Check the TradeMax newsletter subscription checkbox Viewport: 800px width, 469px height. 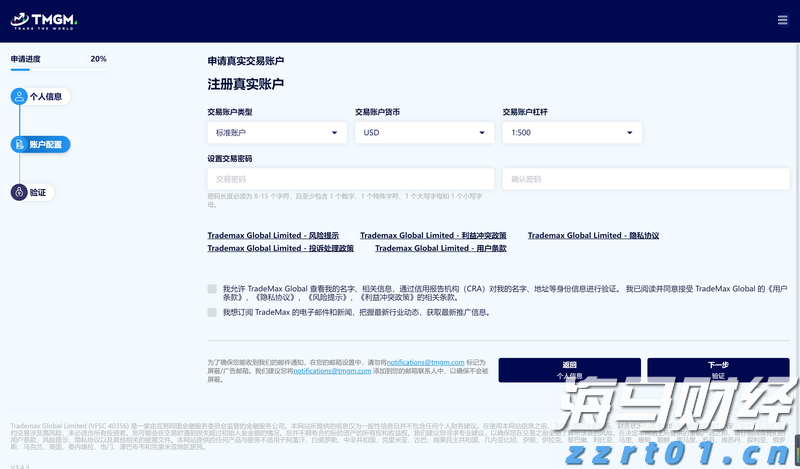212,312
